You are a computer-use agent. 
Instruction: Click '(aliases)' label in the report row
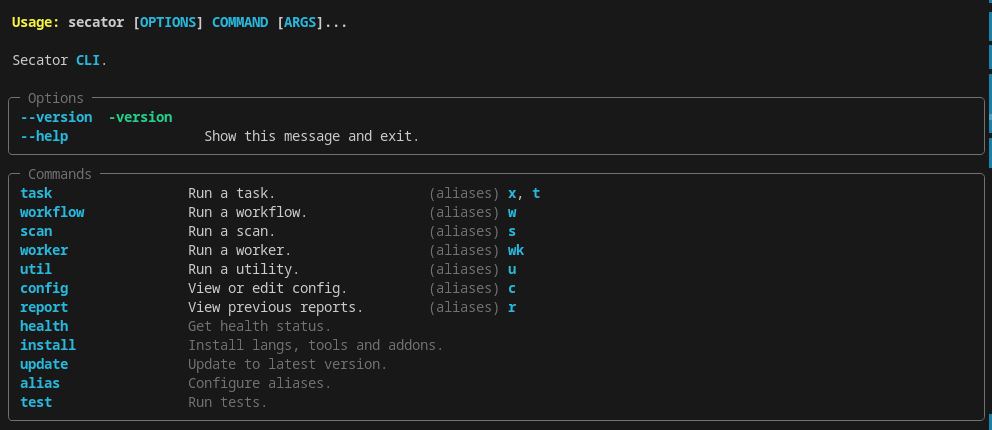(x=464, y=307)
